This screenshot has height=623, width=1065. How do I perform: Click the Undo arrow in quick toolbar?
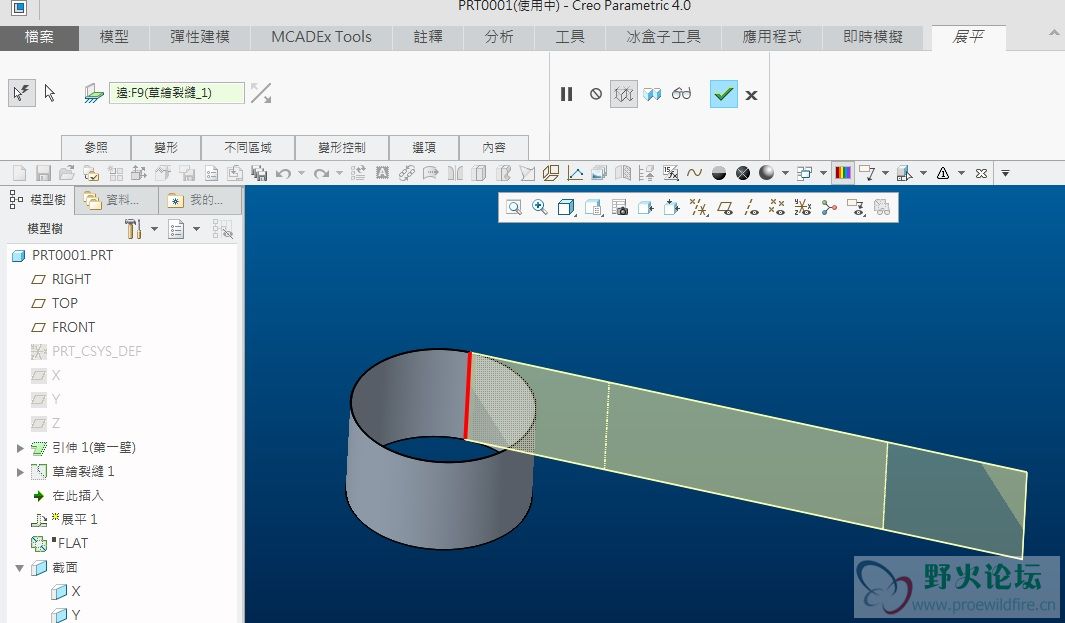pos(283,173)
